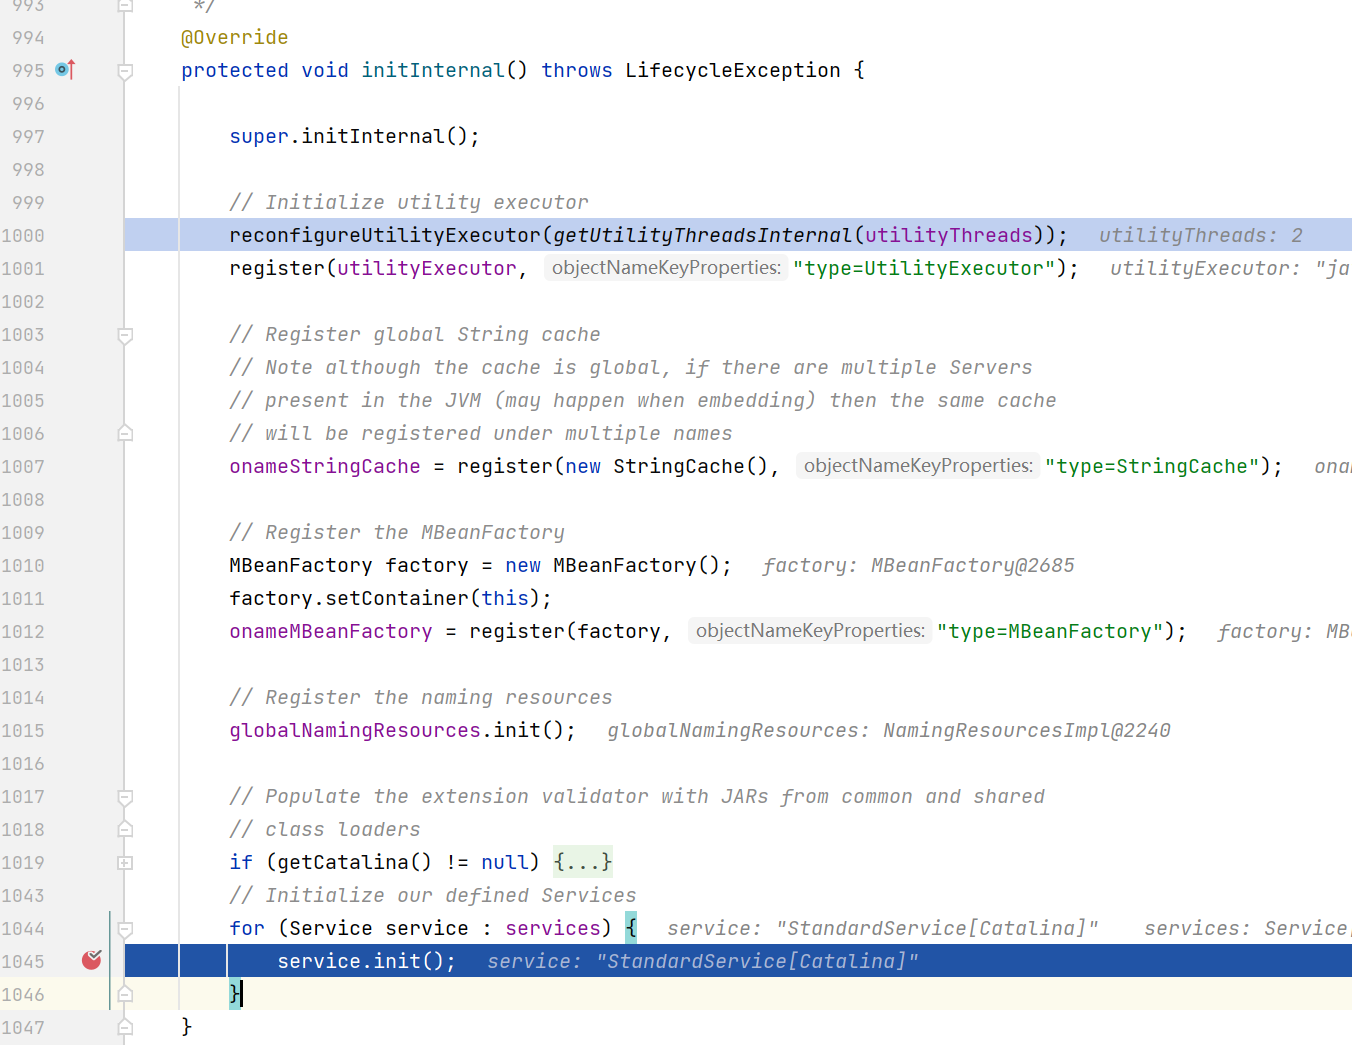
Task: Click the method fold end marker at line 1047
Action: (x=125, y=1027)
